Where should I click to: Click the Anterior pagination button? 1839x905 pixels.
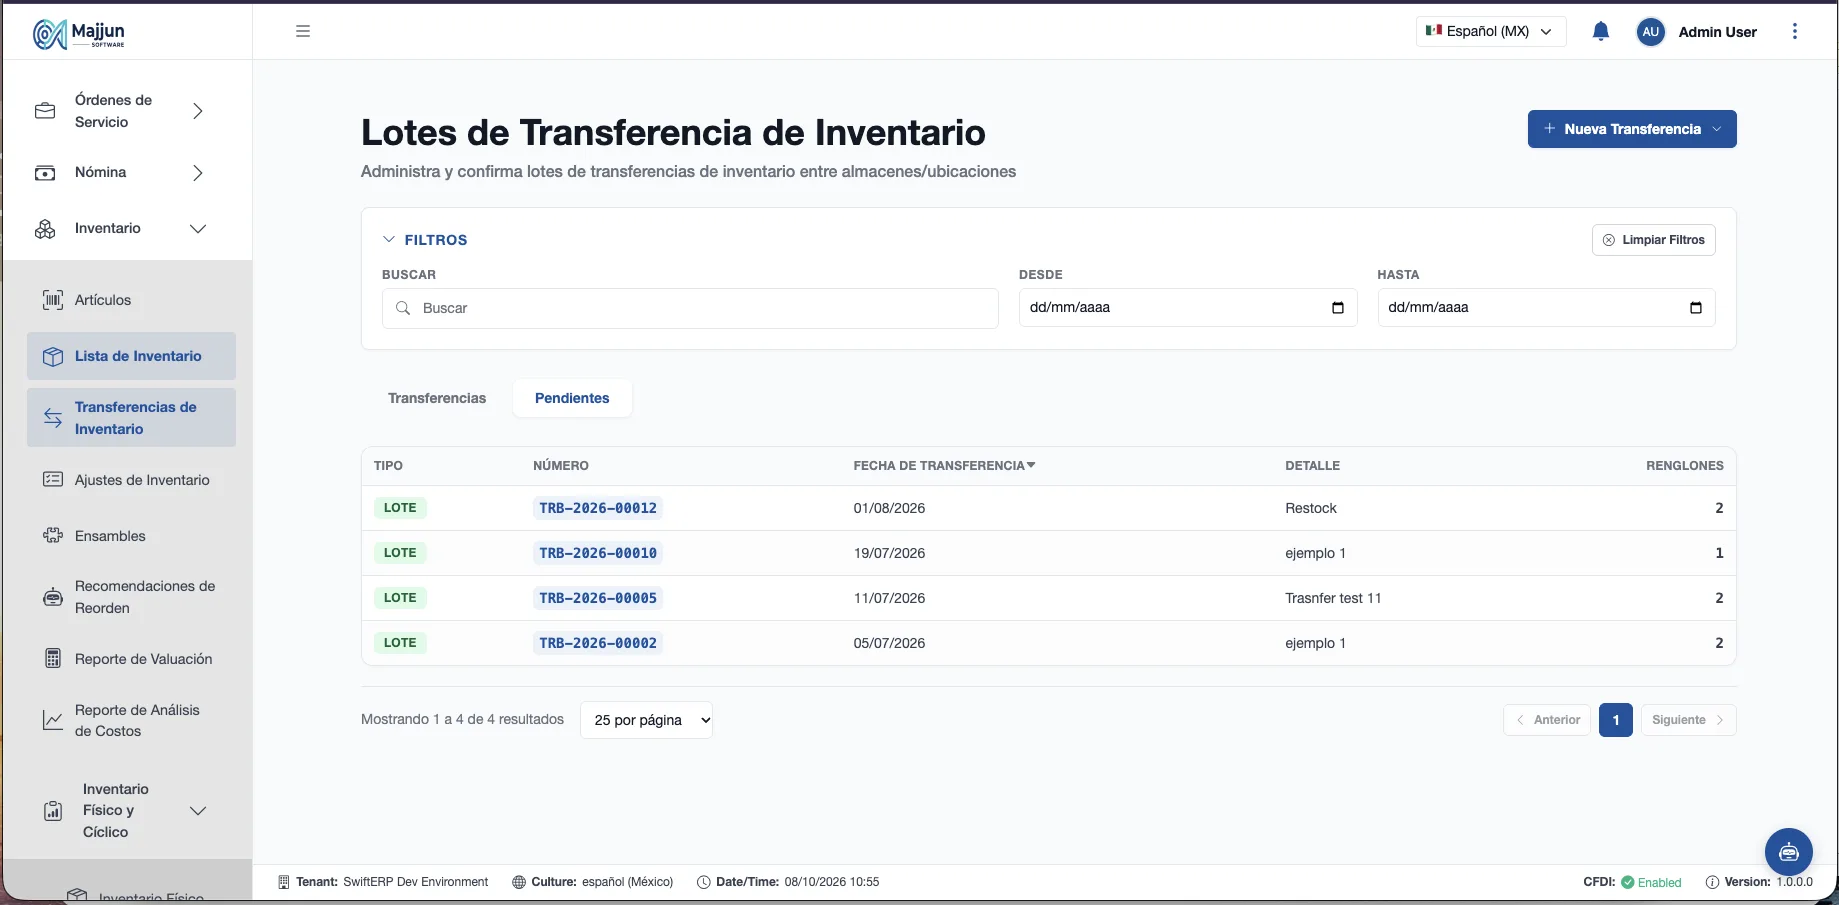pos(1547,720)
